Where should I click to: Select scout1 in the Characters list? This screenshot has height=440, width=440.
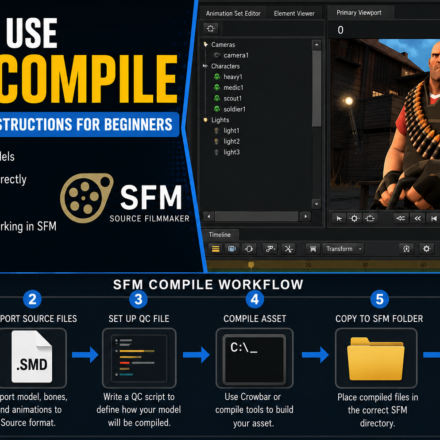point(232,98)
